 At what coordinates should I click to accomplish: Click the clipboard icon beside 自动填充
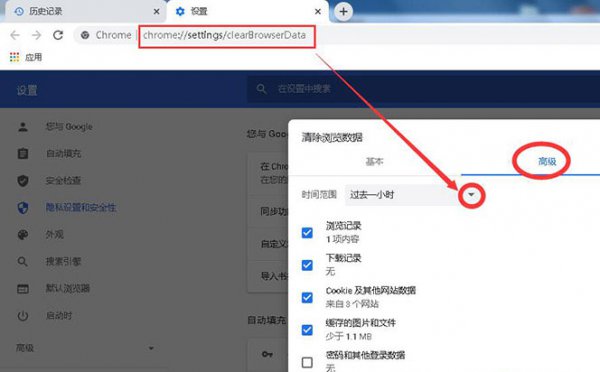click(23, 153)
